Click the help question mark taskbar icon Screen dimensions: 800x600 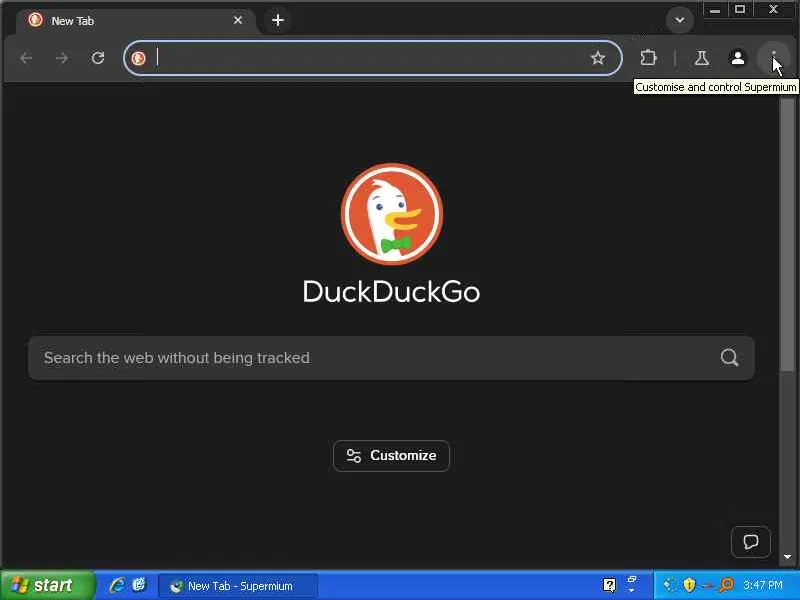pos(609,585)
